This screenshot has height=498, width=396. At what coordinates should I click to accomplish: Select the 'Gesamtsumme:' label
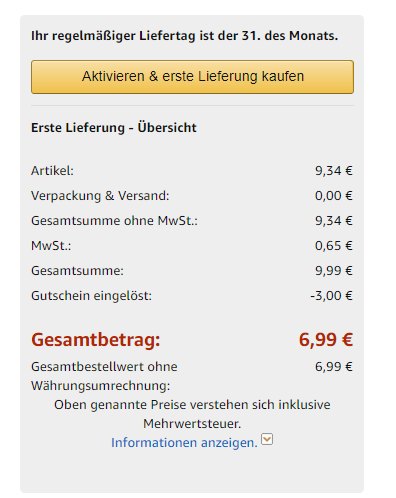click(x=77, y=271)
